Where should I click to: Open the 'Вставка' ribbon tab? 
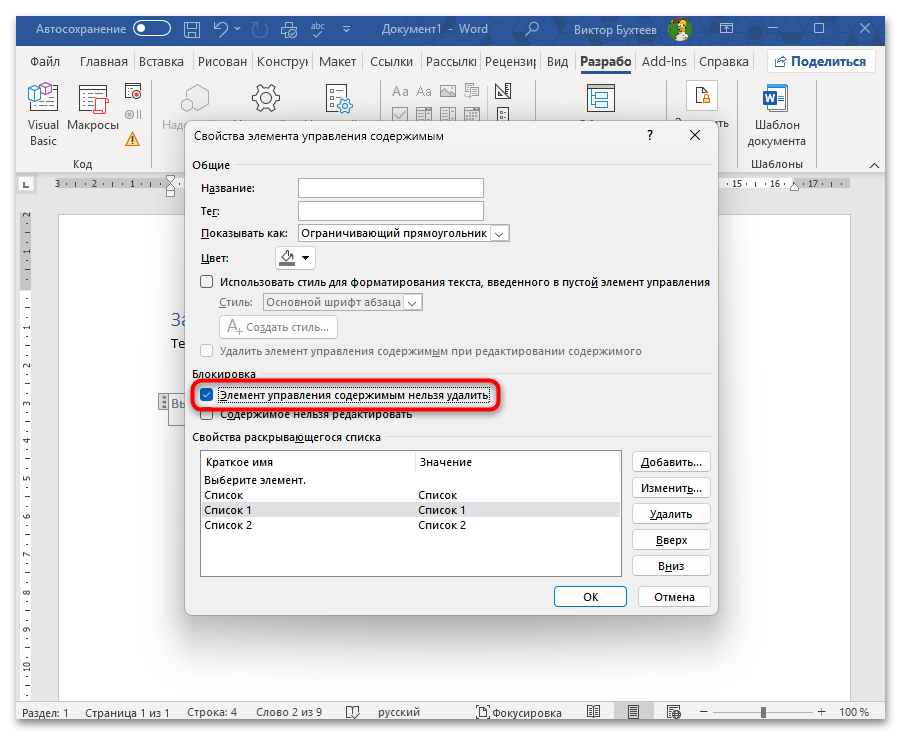(161, 61)
